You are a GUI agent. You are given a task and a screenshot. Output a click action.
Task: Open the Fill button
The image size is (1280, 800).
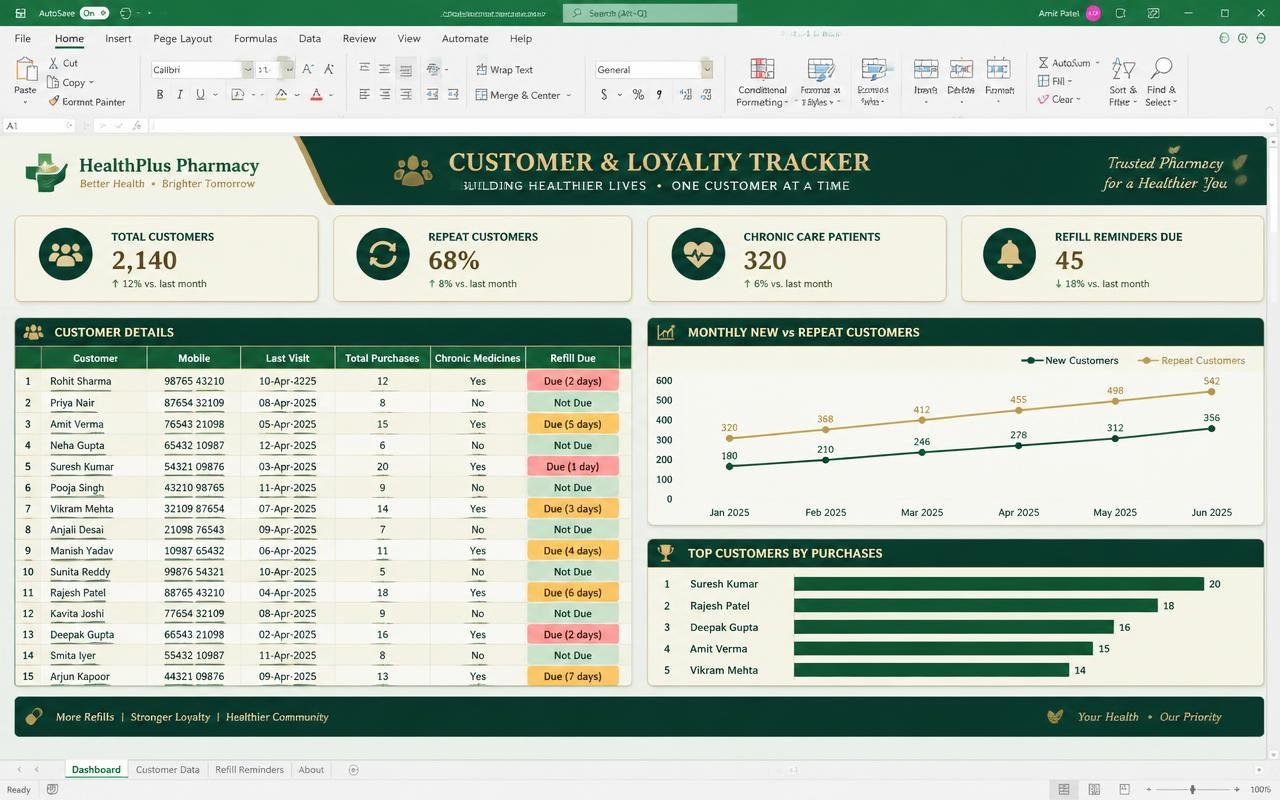click(1054, 82)
